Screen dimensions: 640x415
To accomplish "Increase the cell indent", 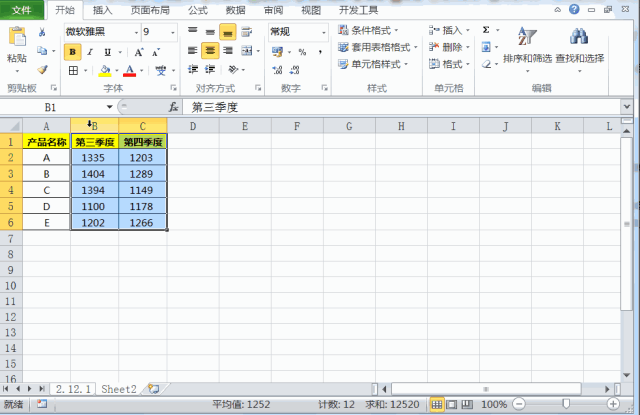I will pos(210,69).
